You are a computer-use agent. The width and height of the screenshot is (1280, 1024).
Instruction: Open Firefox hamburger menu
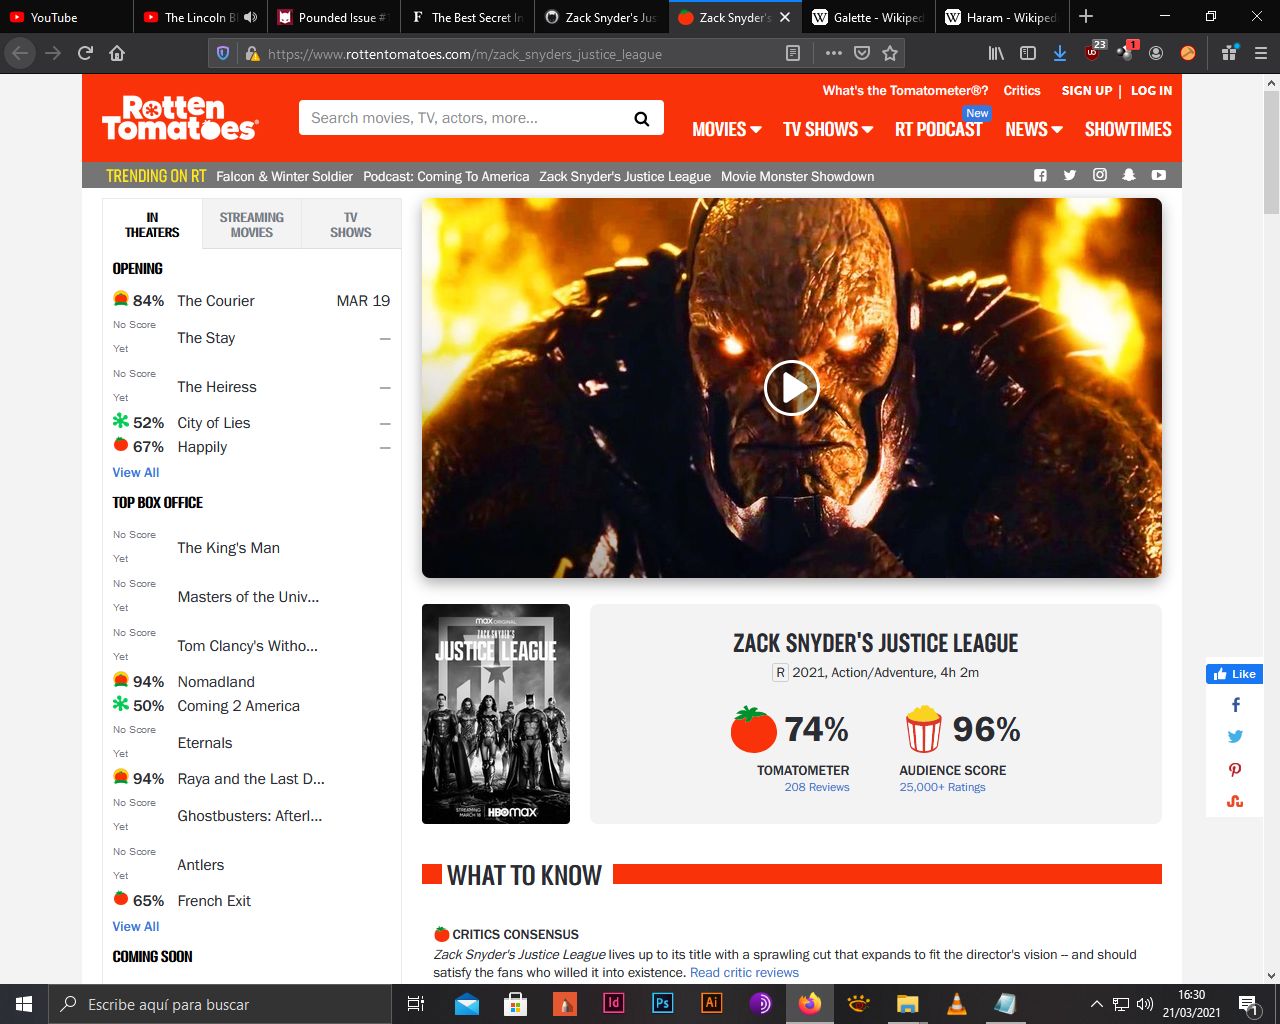click(x=1260, y=53)
